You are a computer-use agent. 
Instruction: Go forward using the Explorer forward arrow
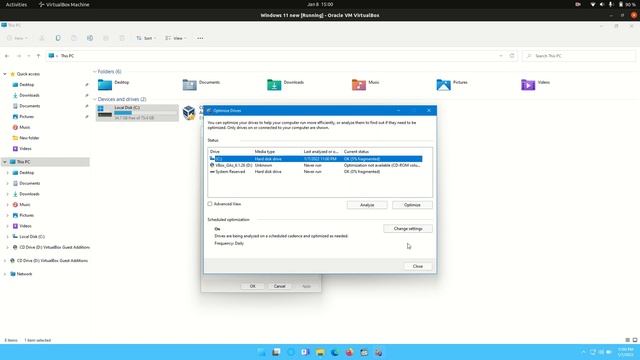click(x=19, y=56)
